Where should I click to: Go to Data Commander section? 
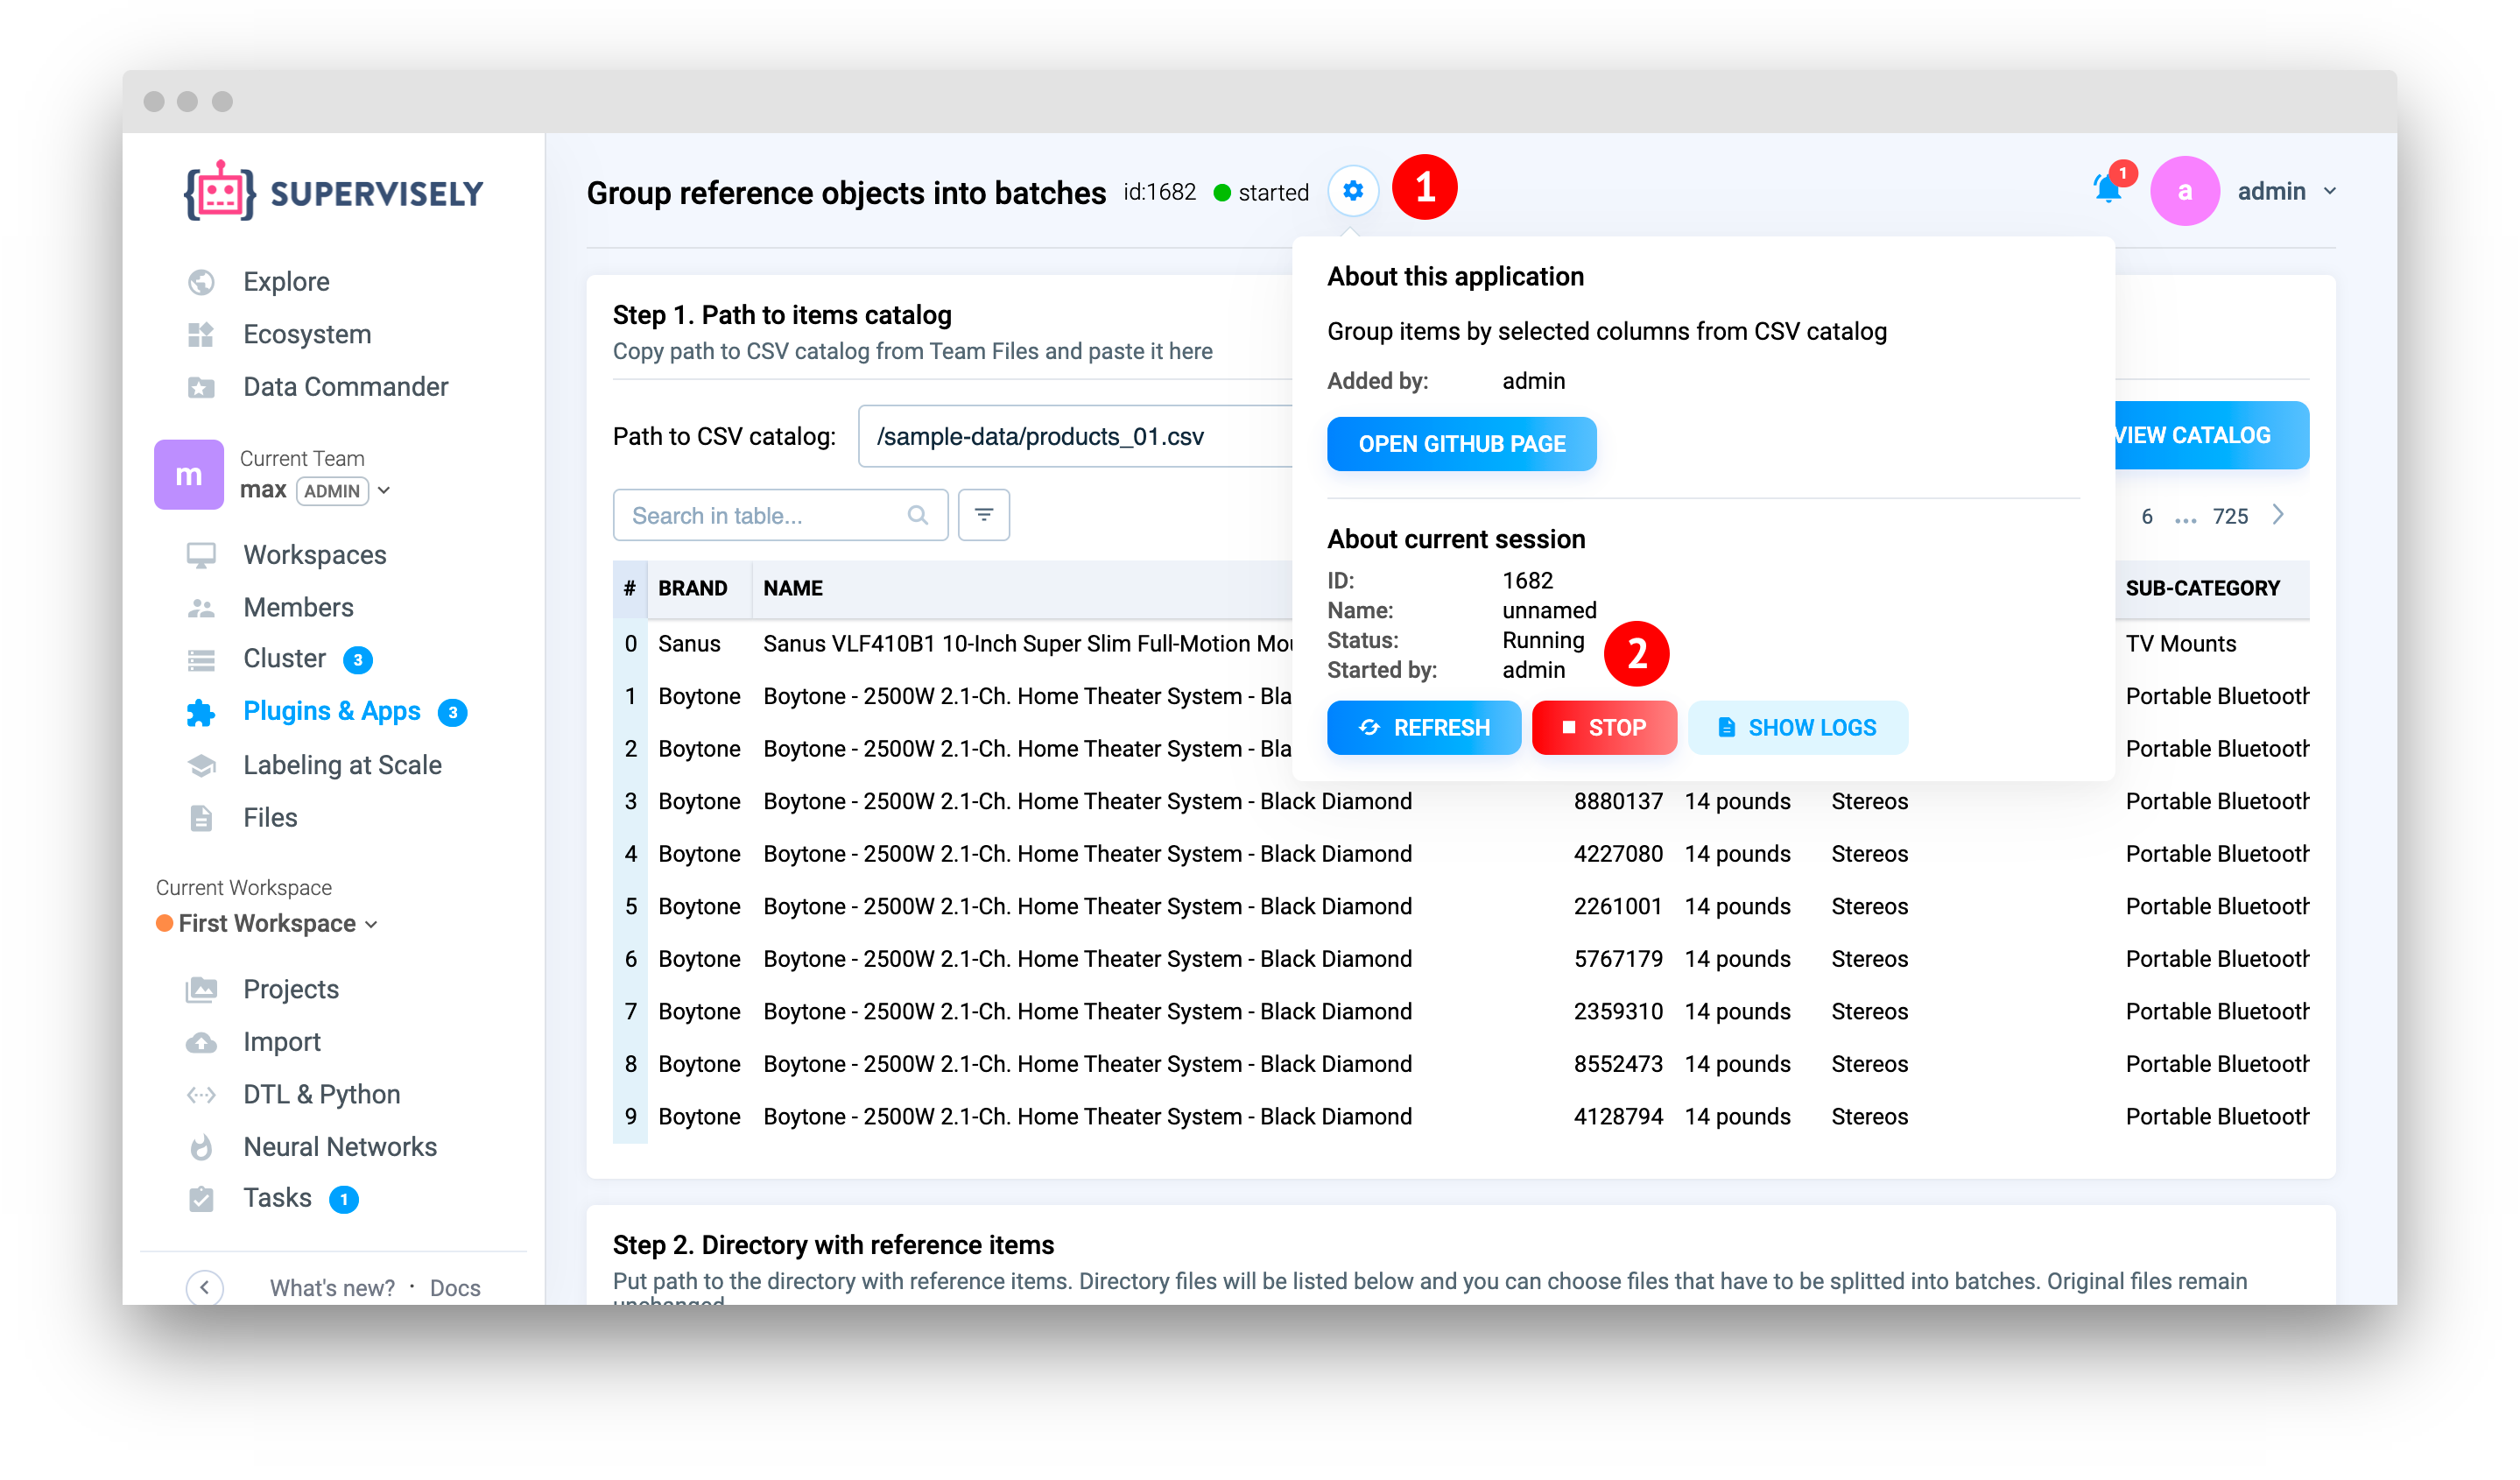(345, 387)
